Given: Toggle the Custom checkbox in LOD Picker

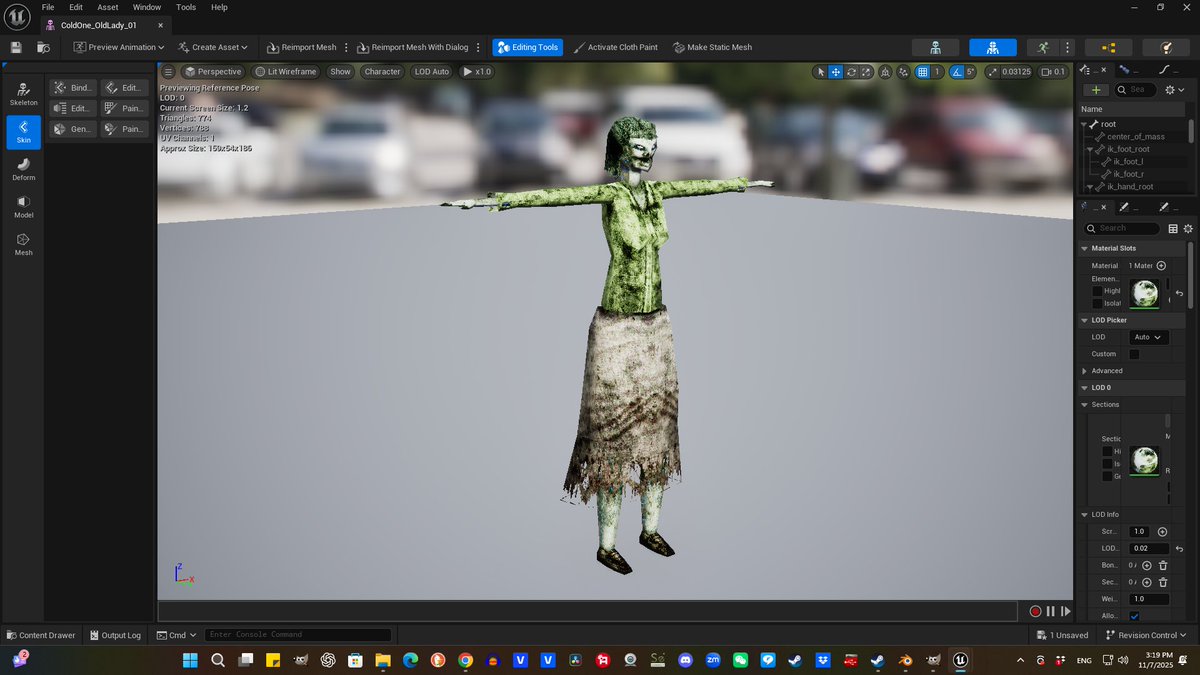Looking at the screenshot, I should pyautogui.click(x=1134, y=354).
